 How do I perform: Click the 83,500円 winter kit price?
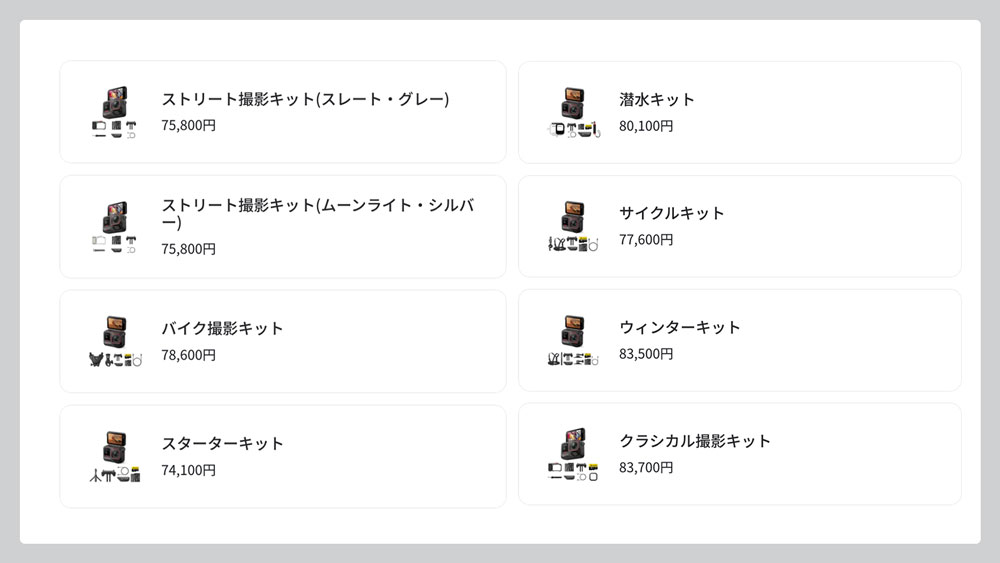[646, 354]
